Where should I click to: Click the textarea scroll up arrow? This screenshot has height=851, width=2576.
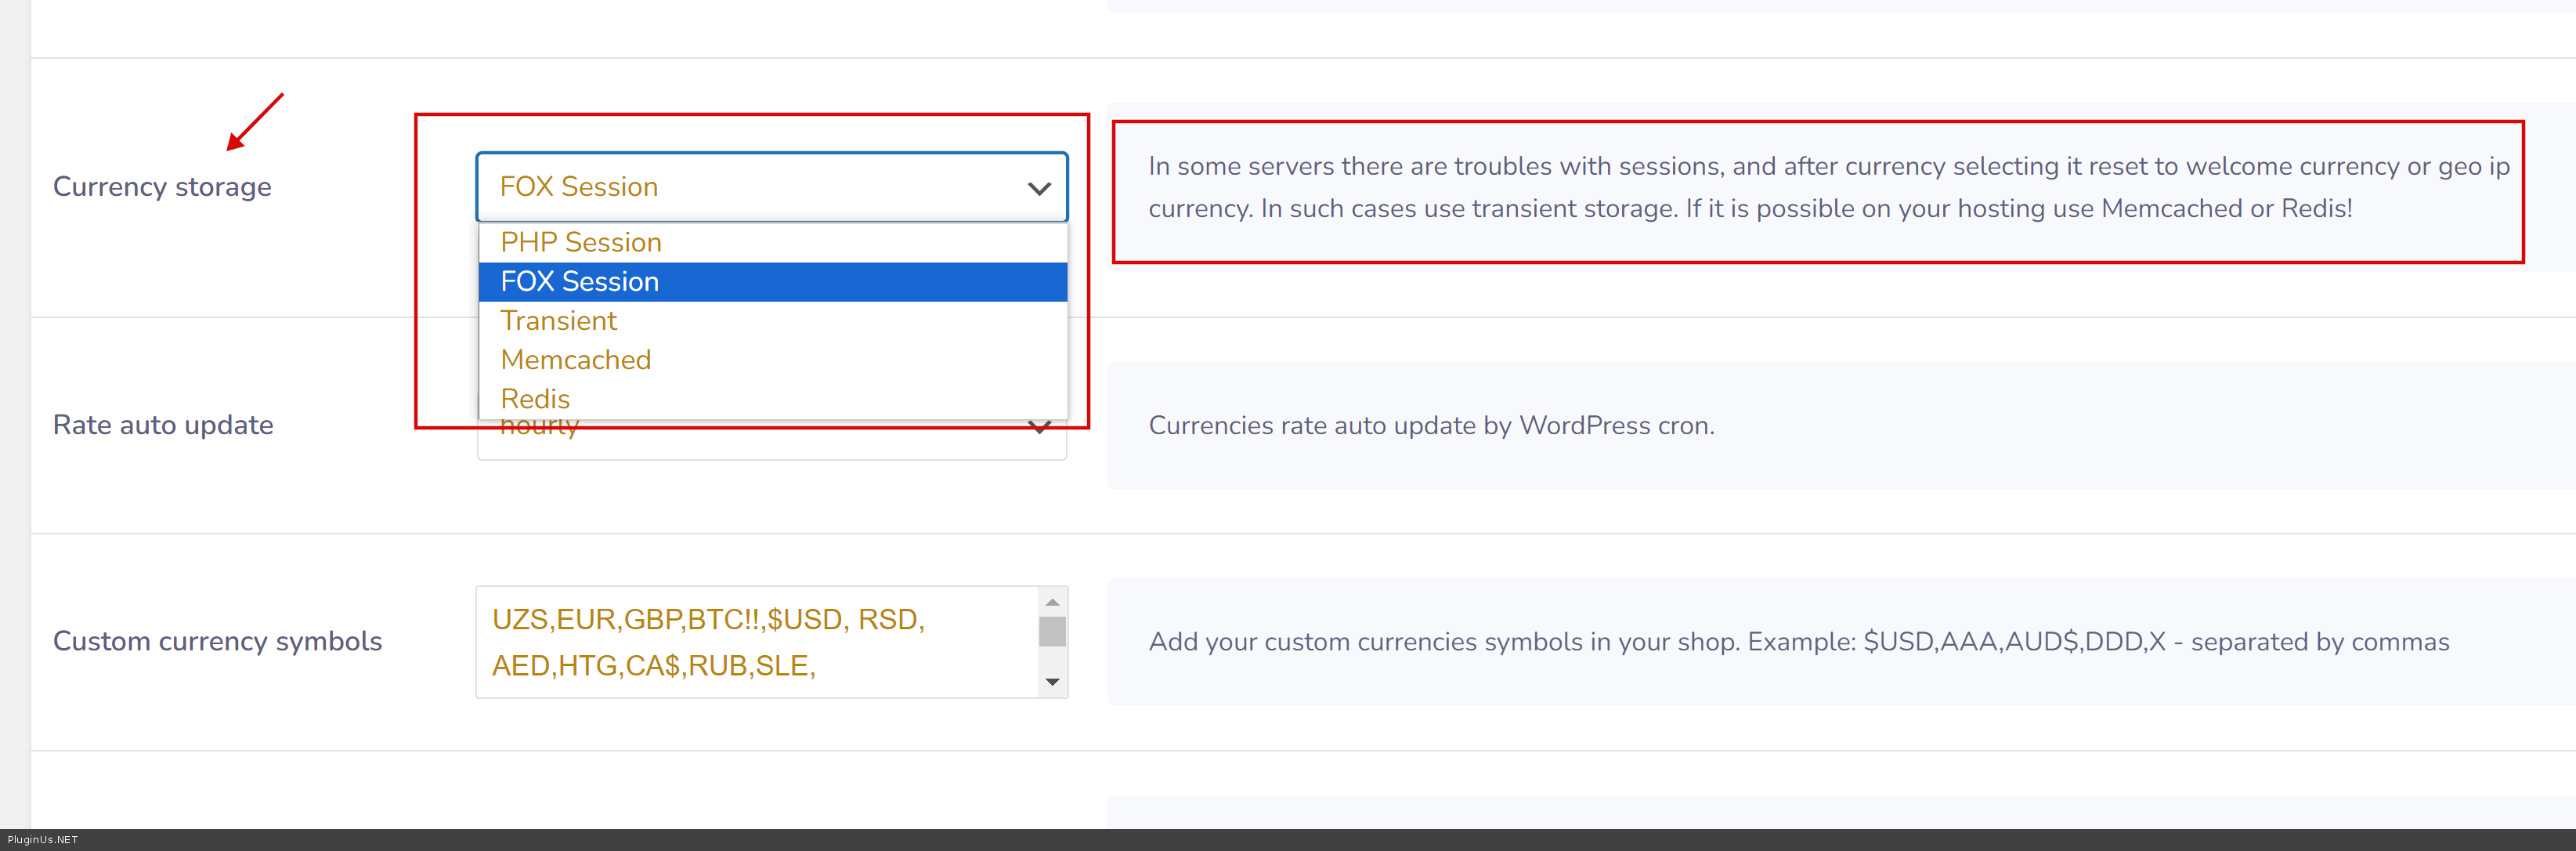point(1052,602)
